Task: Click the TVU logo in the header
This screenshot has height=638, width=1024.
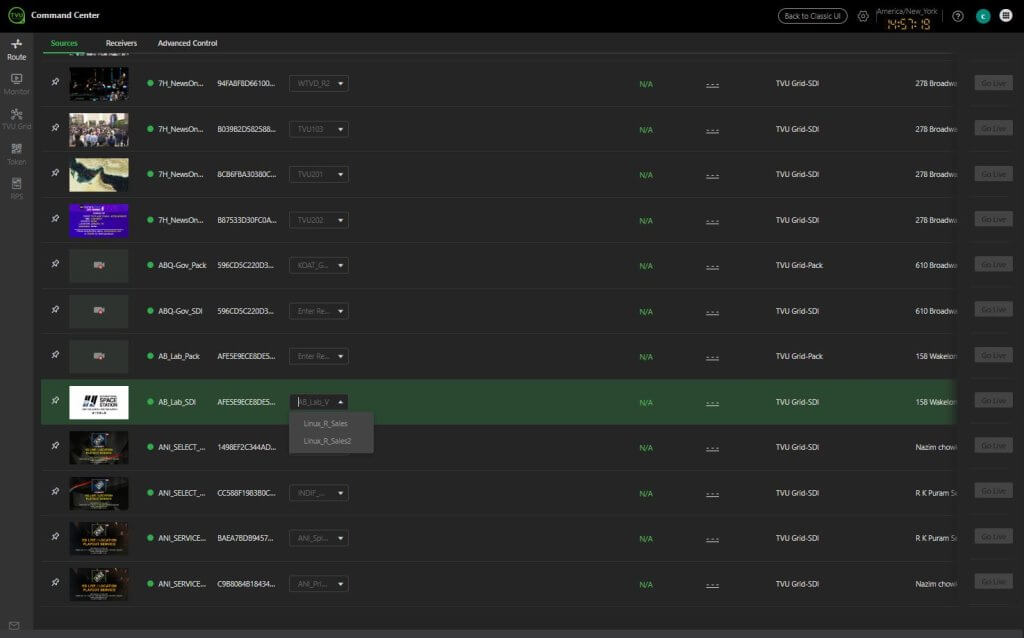Action: click(16, 15)
